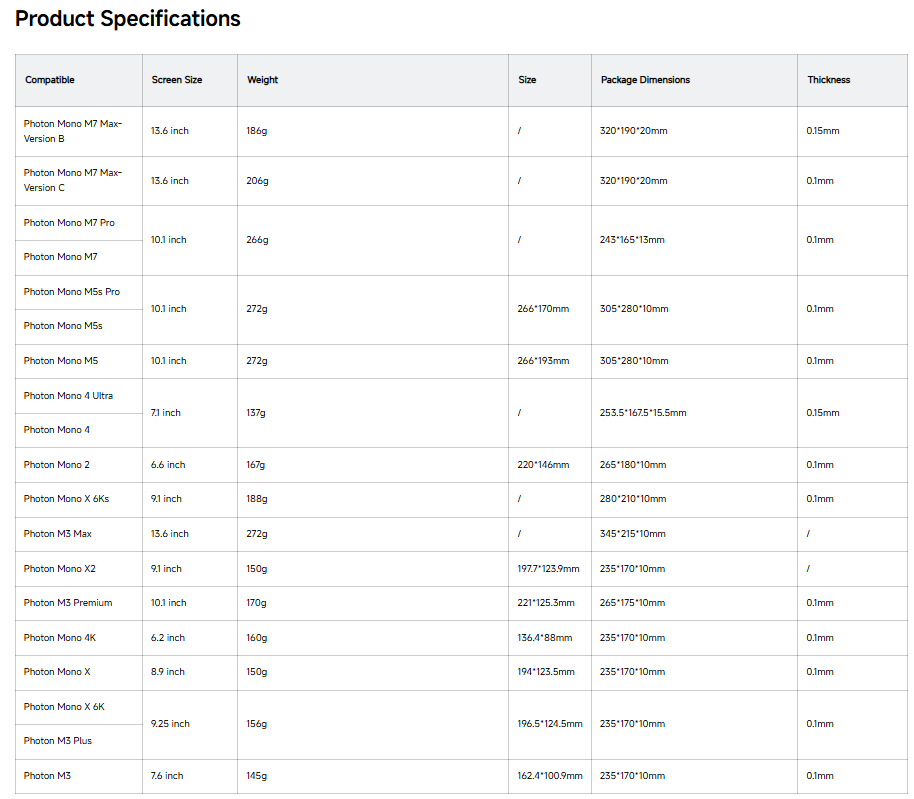Click the Photon Mono M5s Pro row label
The width and height of the screenshot is (914, 799).
72,292
